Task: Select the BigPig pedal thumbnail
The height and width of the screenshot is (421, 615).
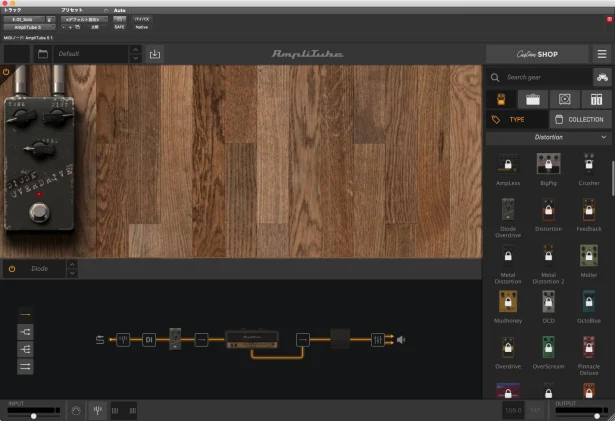Action: click(548, 164)
